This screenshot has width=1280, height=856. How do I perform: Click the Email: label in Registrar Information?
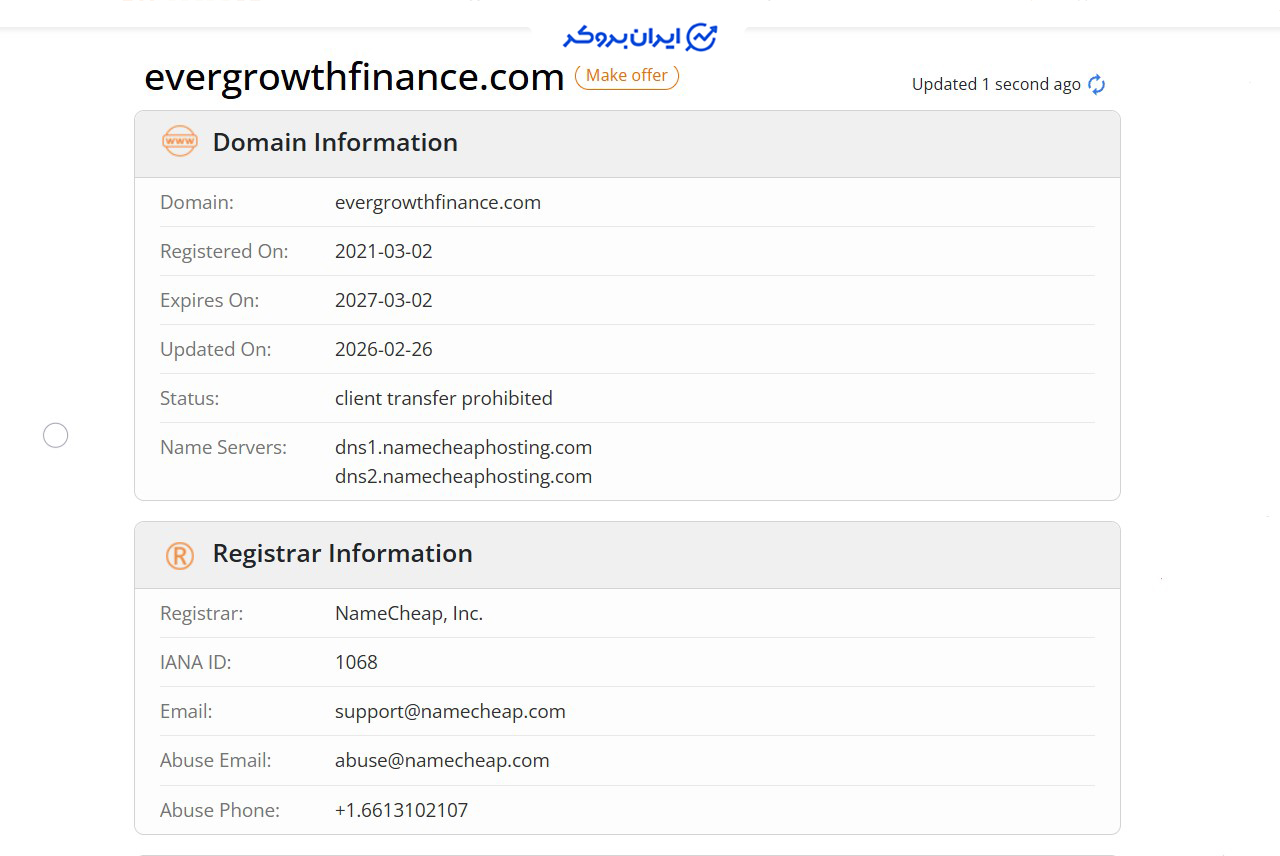point(186,711)
